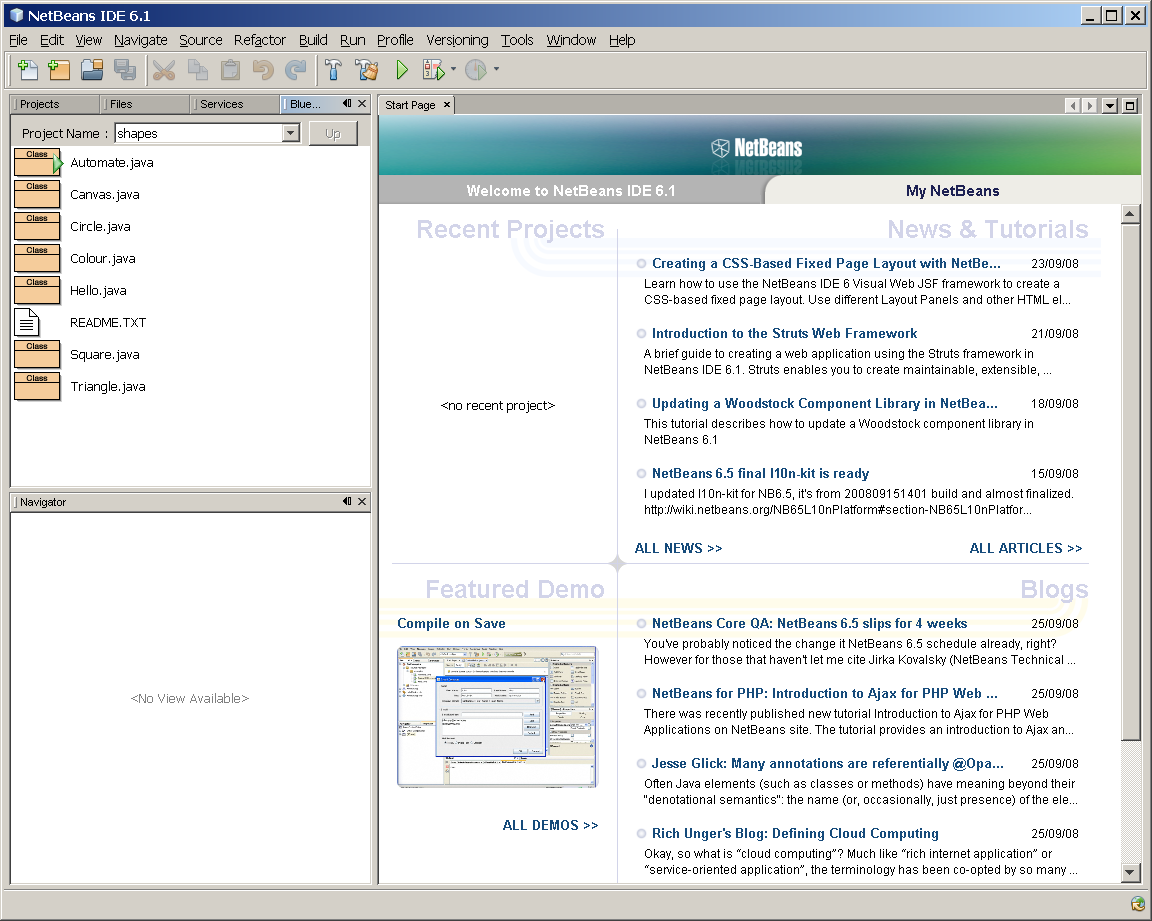Select Triangle.java in the class list
The width and height of the screenshot is (1152, 921).
(x=108, y=387)
